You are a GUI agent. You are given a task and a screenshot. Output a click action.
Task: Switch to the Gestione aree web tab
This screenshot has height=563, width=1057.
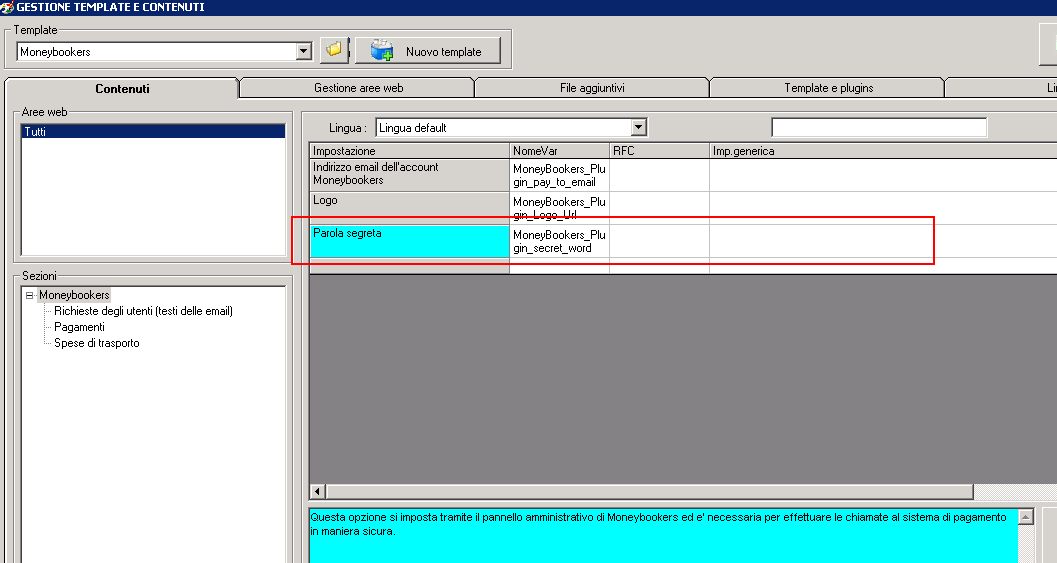(x=358, y=88)
